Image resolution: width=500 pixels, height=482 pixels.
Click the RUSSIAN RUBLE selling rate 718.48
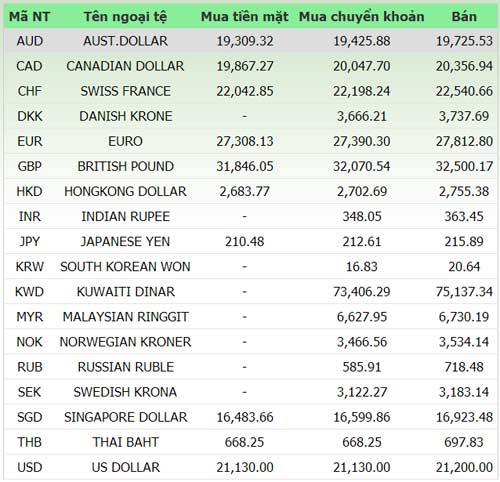(x=464, y=367)
